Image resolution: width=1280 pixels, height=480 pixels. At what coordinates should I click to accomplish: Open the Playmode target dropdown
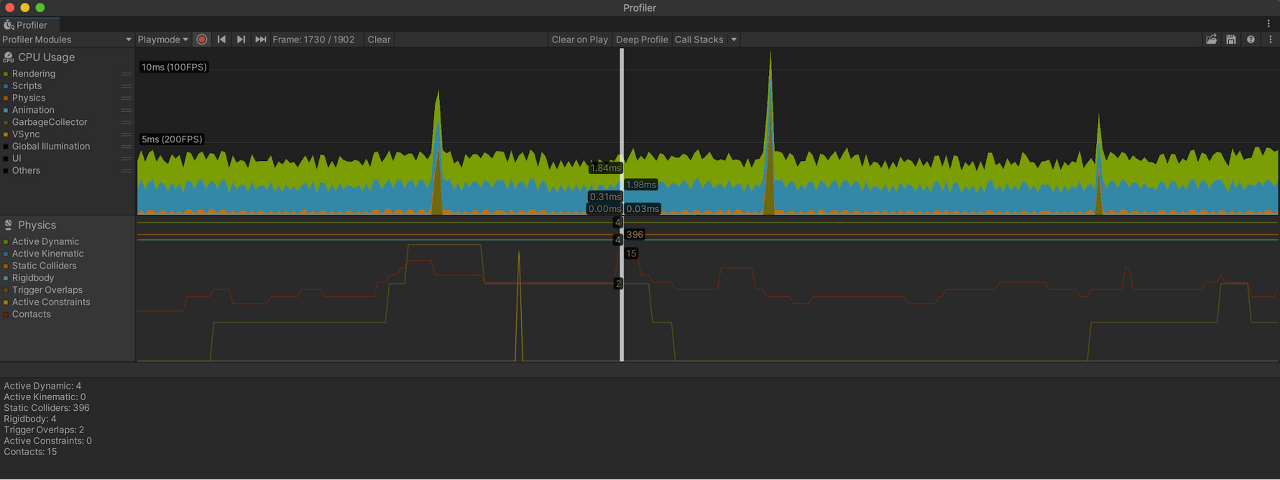pyautogui.click(x=163, y=40)
